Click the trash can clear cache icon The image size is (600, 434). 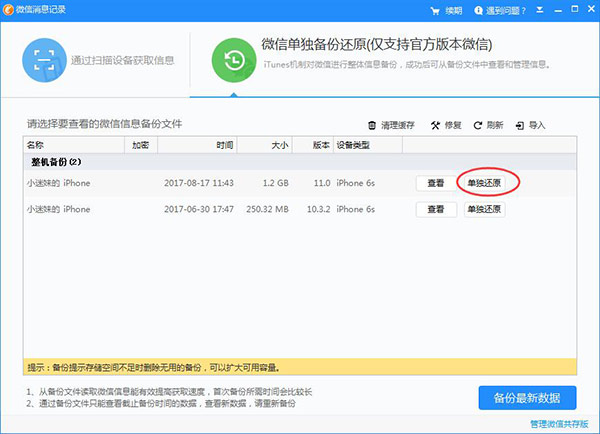tap(372, 125)
